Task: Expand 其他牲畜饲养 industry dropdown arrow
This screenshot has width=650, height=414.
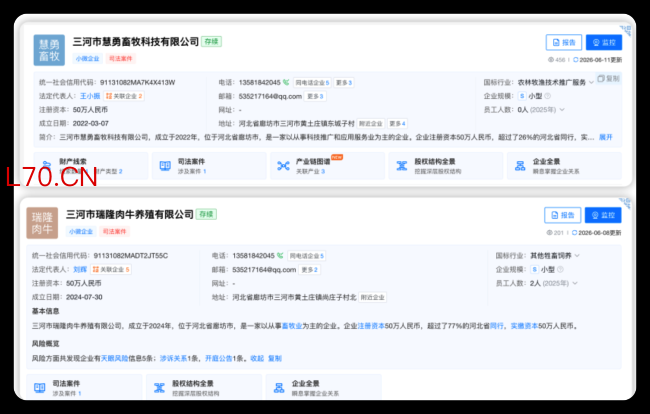Action: coord(577,256)
